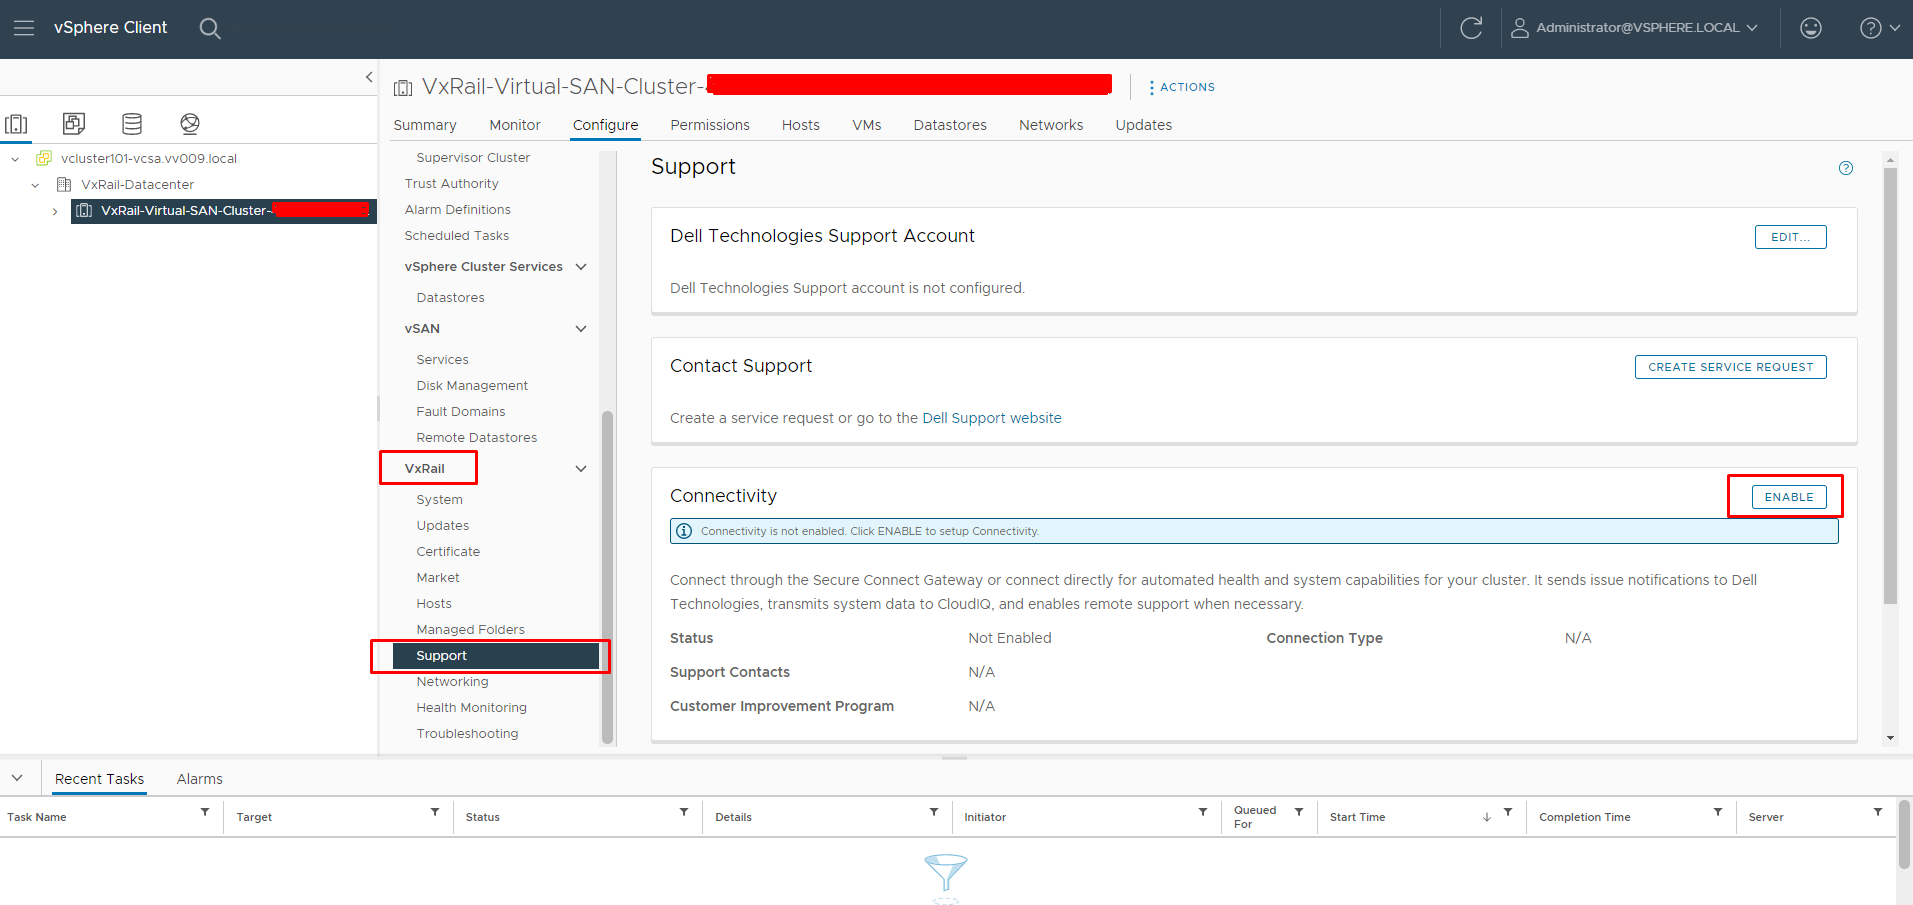The image size is (1913, 905).
Task: Collapse VxRail configuration section
Action: pyautogui.click(x=581, y=469)
